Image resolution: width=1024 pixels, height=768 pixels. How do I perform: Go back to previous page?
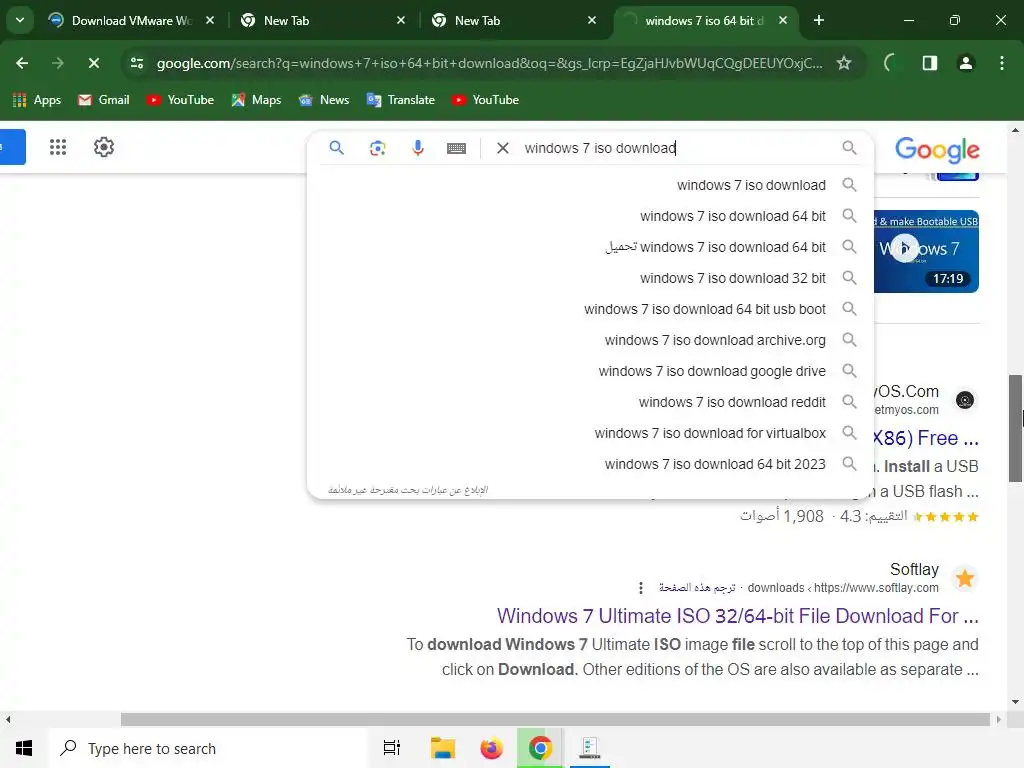22,63
